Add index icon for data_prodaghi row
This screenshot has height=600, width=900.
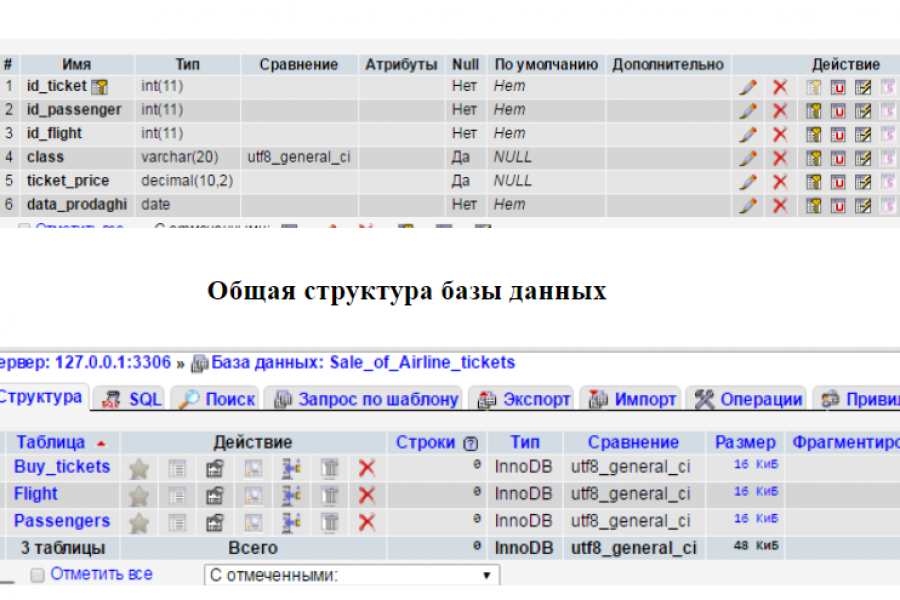click(863, 206)
